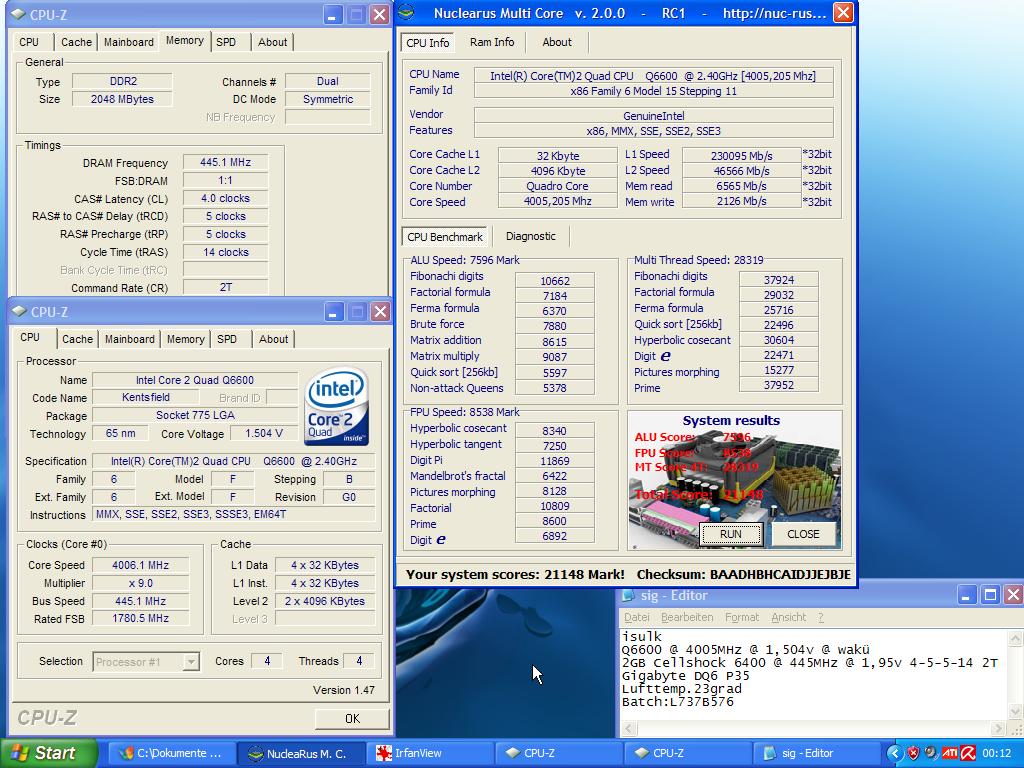The width and height of the screenshot is (1024, 768).
Task: Minimize the top CPU-Z memory window
Action: click(332, 15)
